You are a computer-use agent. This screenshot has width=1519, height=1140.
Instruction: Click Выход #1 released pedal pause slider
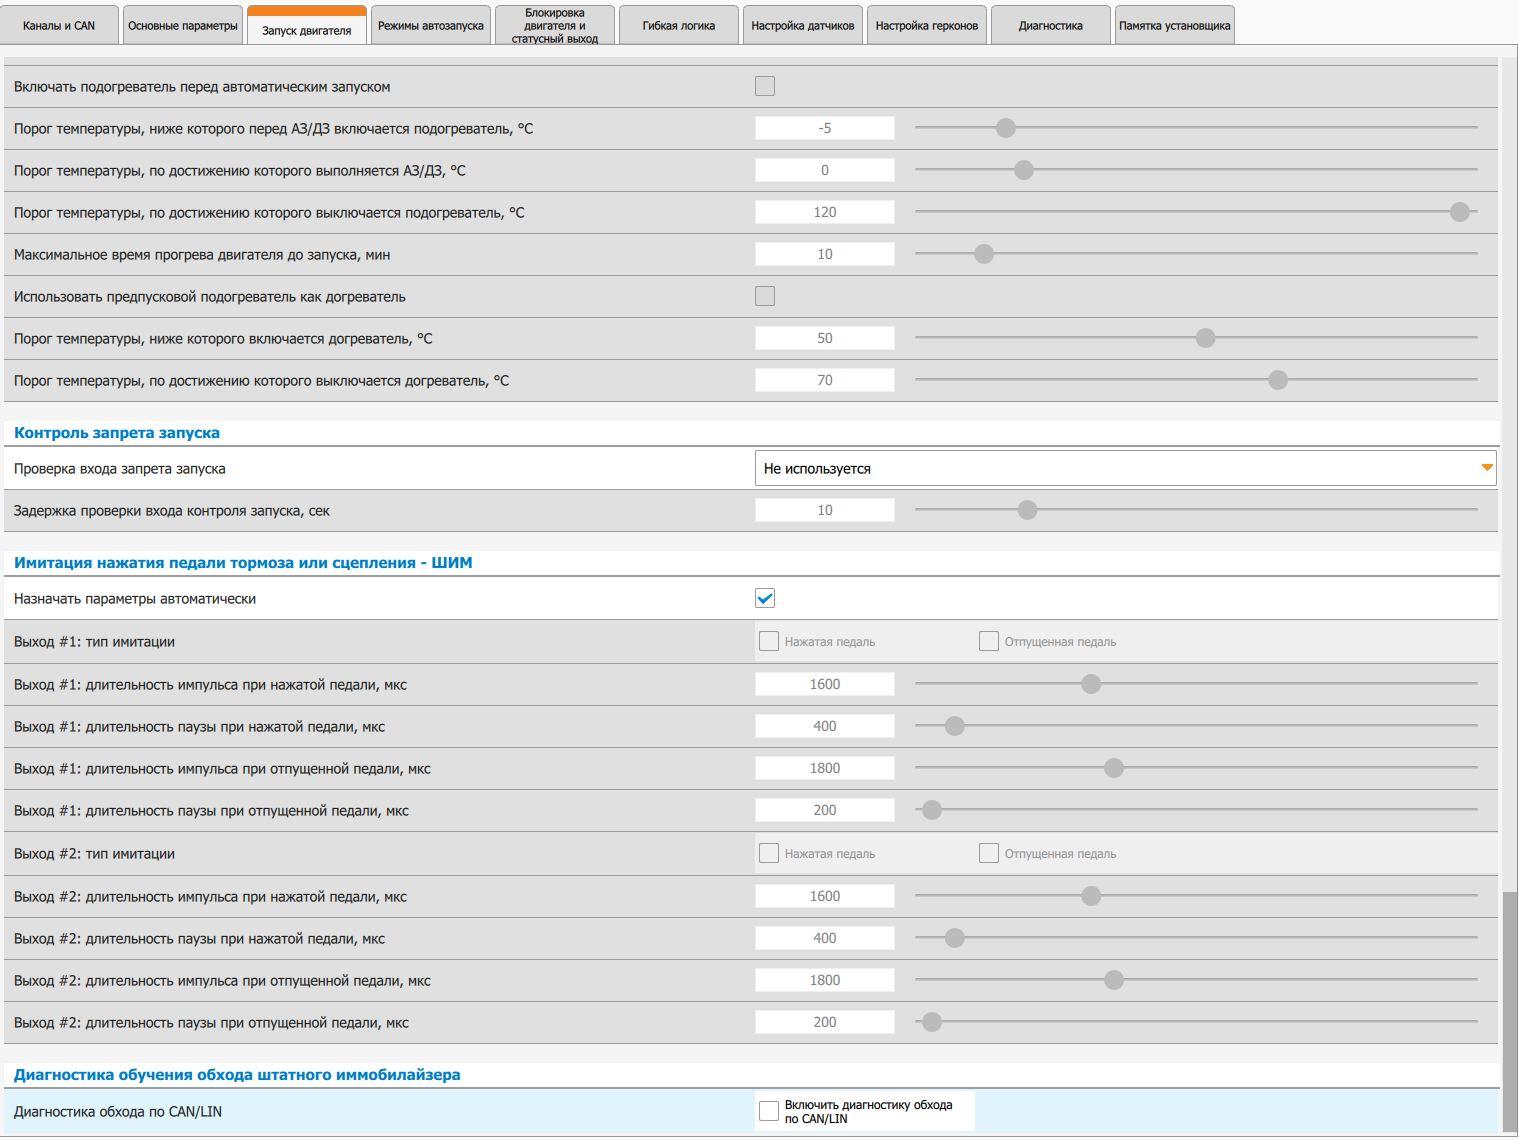click(x=1196, y=810)
